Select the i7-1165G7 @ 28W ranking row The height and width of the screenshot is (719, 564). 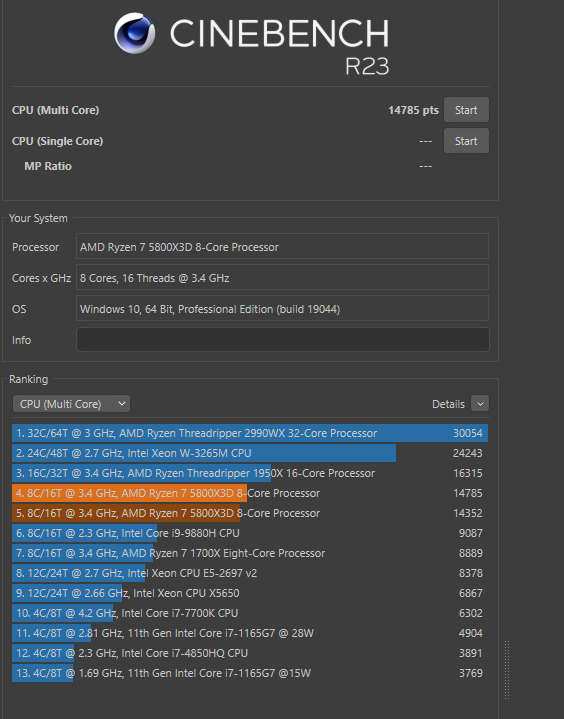(x=250, y=633)
